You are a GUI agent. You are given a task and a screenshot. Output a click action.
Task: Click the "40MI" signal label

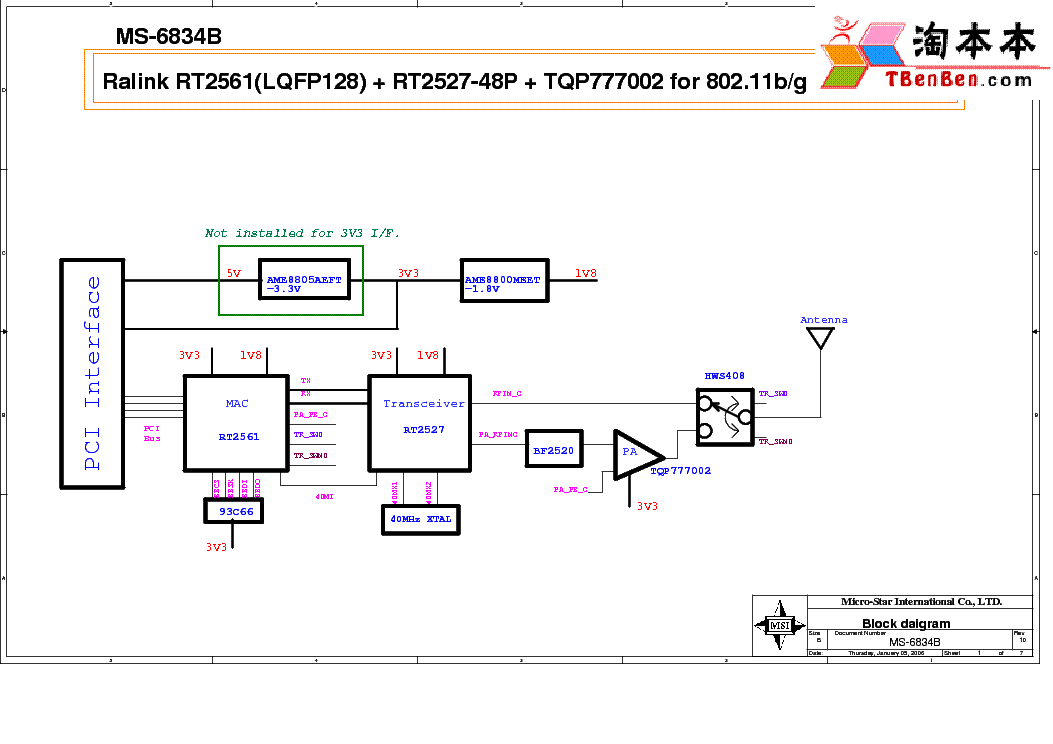pyautogui.click(x=324, y=497)
